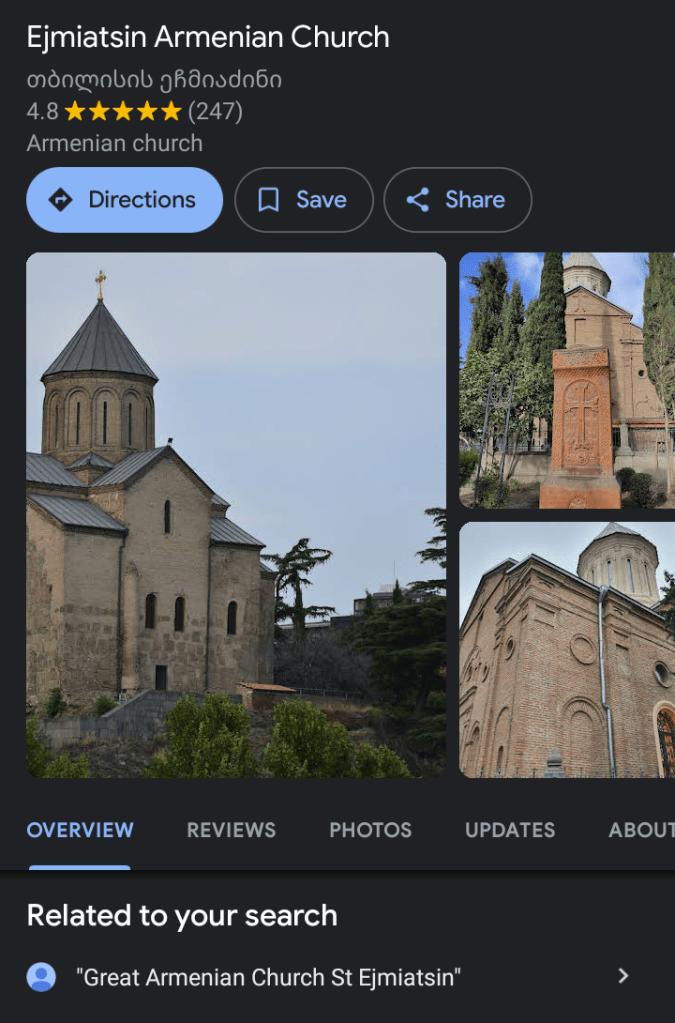The image size is (675, 1023).
Task: Tap the five-star rating icons
Action: [122, 111]
